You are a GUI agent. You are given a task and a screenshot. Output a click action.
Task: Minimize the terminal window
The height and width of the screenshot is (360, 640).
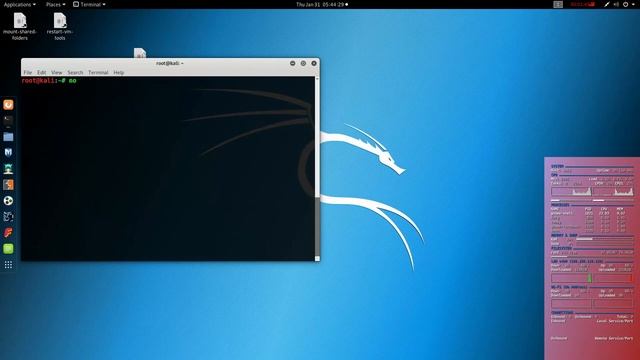tap(293, 63)
